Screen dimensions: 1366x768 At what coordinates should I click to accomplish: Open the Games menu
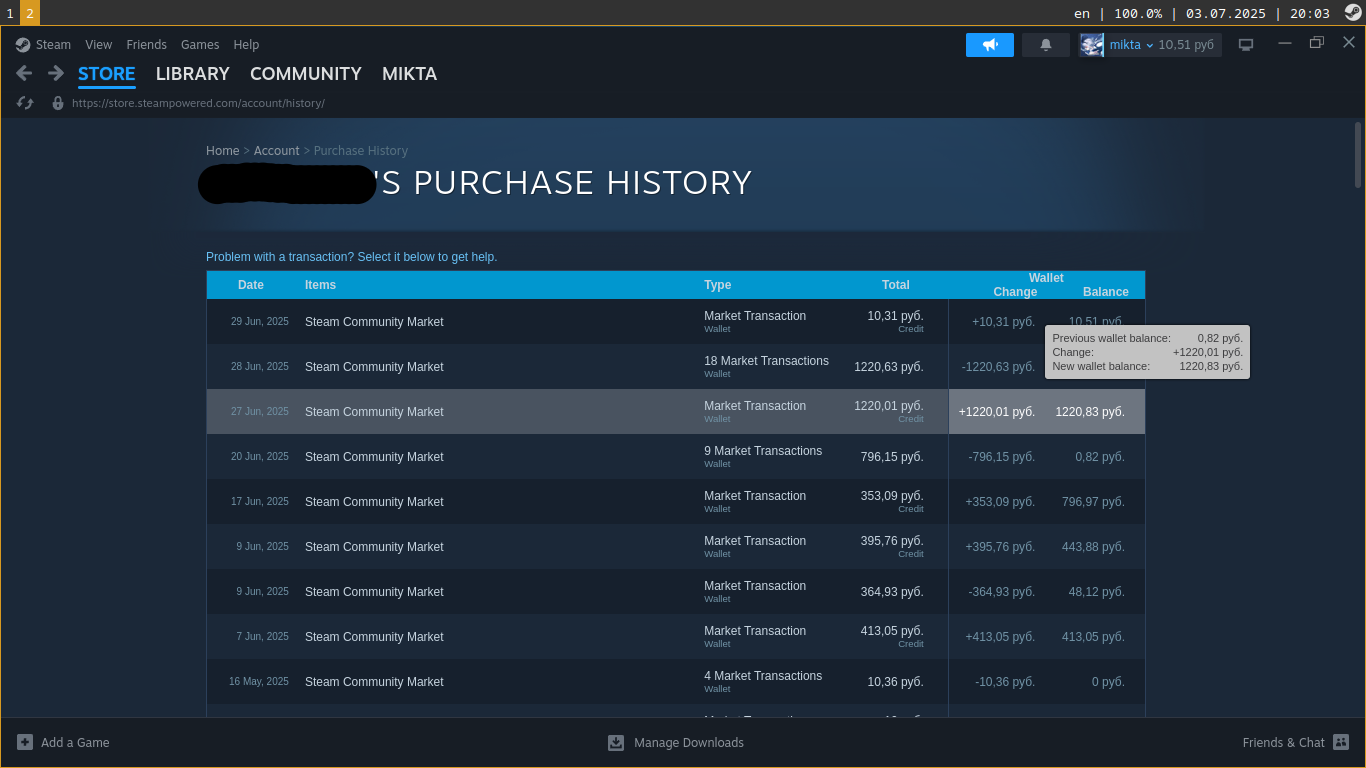(x=200, y=44)
